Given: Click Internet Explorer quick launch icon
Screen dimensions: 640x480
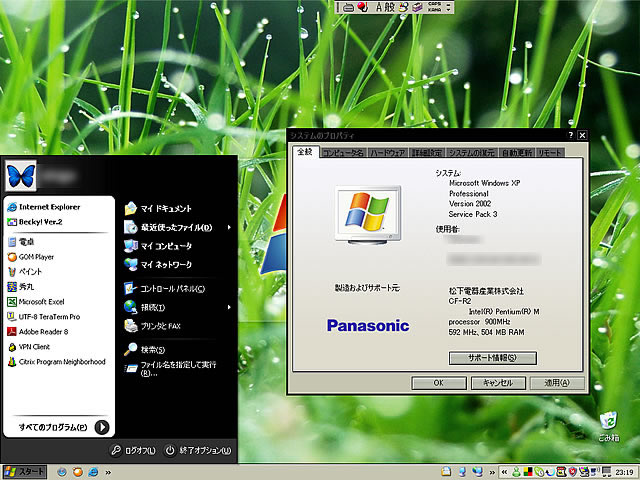Looking at the screenshot, I should [93, 472].
